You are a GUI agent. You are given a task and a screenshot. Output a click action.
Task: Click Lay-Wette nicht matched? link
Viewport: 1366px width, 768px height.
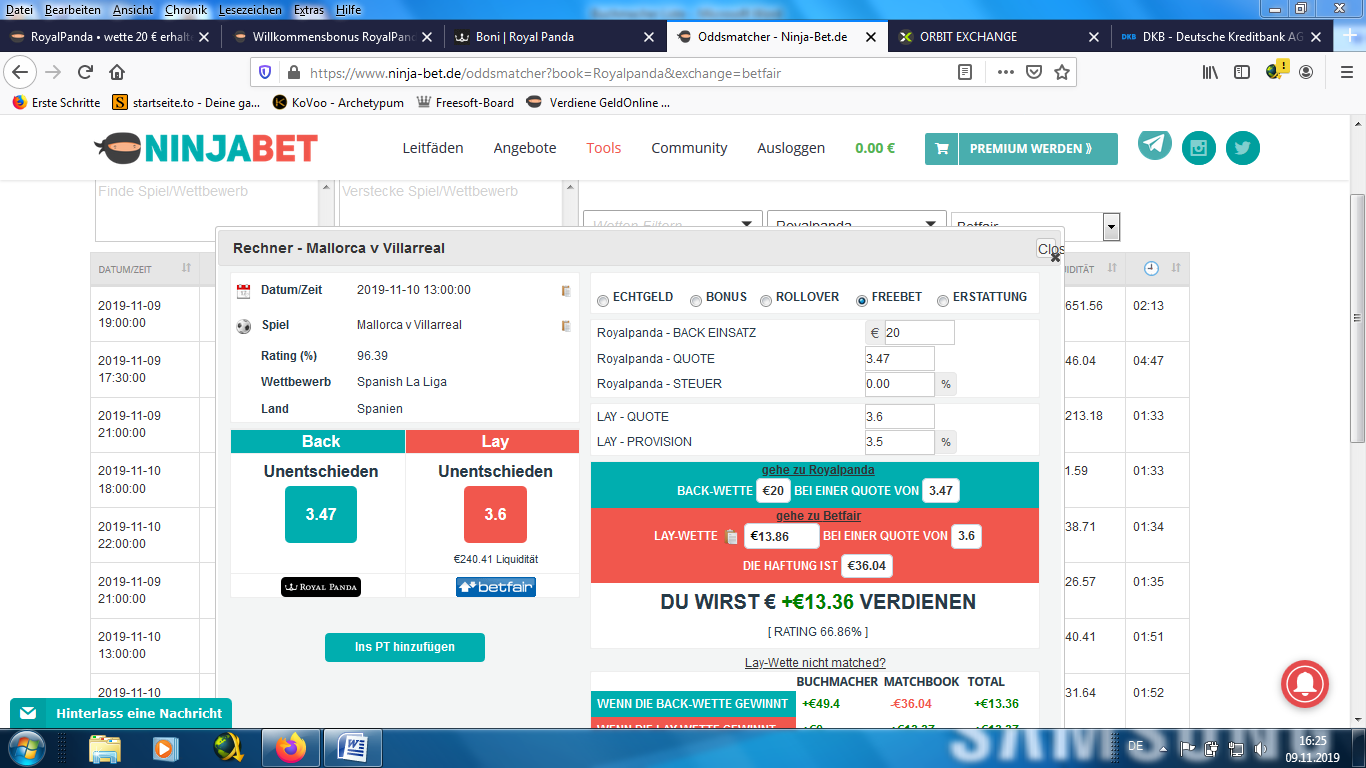tap(815, 663)
